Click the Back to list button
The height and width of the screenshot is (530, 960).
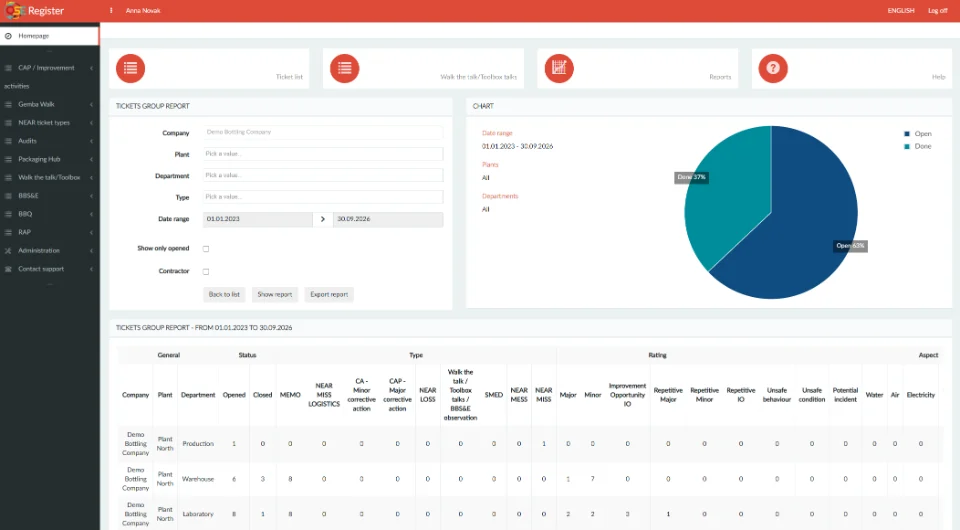pyautogui.click(x=224, y=294)
